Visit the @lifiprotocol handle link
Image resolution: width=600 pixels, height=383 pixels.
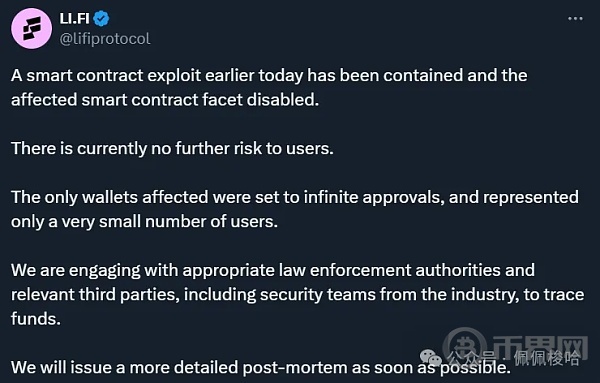[105, 39]
